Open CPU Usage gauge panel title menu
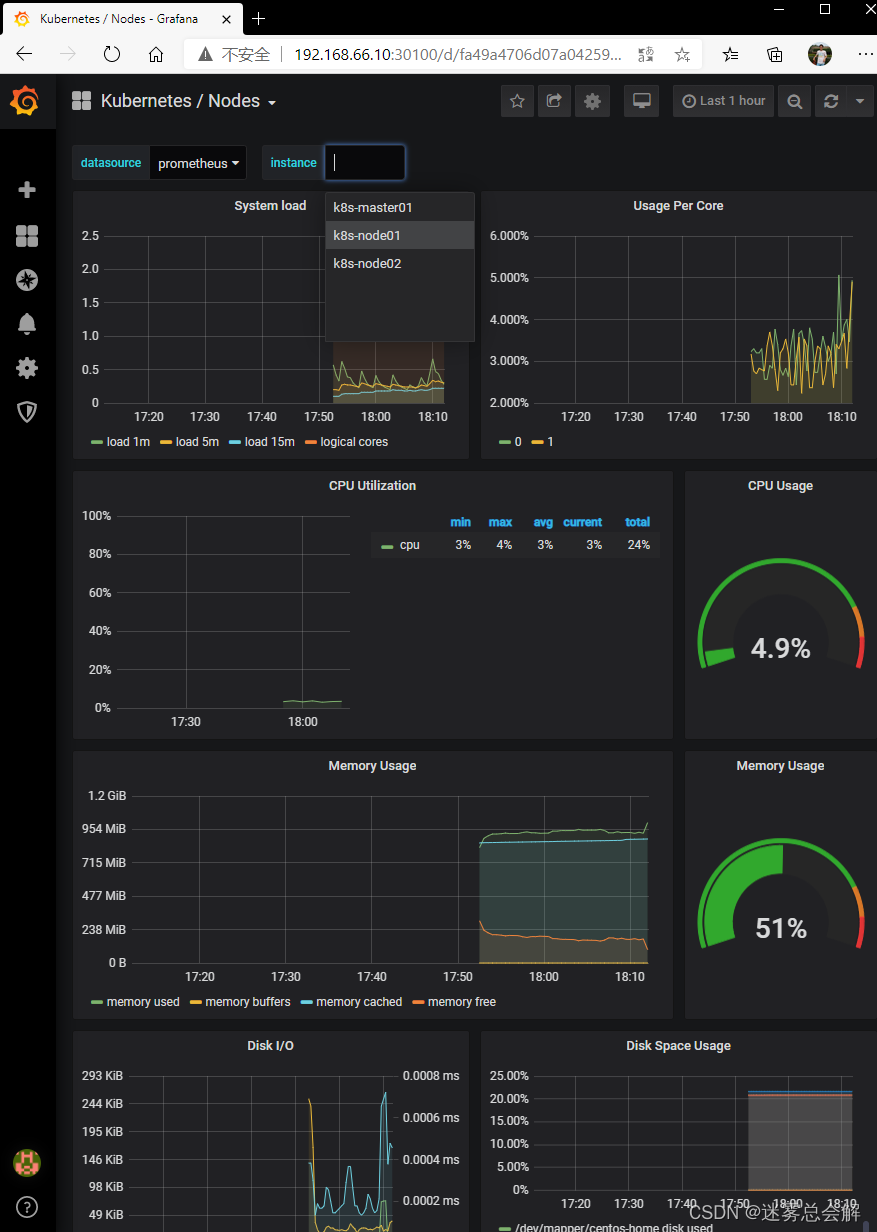The height and width of the screenshot is (1232, 877). point(780,486)
